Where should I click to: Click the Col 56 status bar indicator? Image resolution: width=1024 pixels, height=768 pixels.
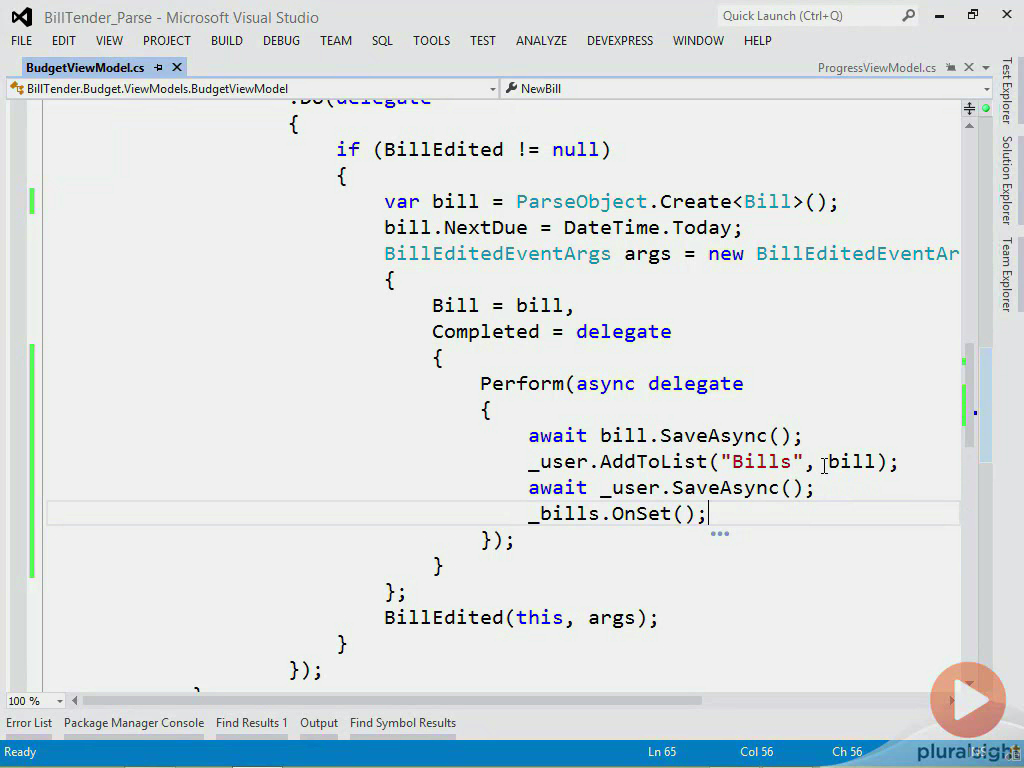[x=756, y=752]
